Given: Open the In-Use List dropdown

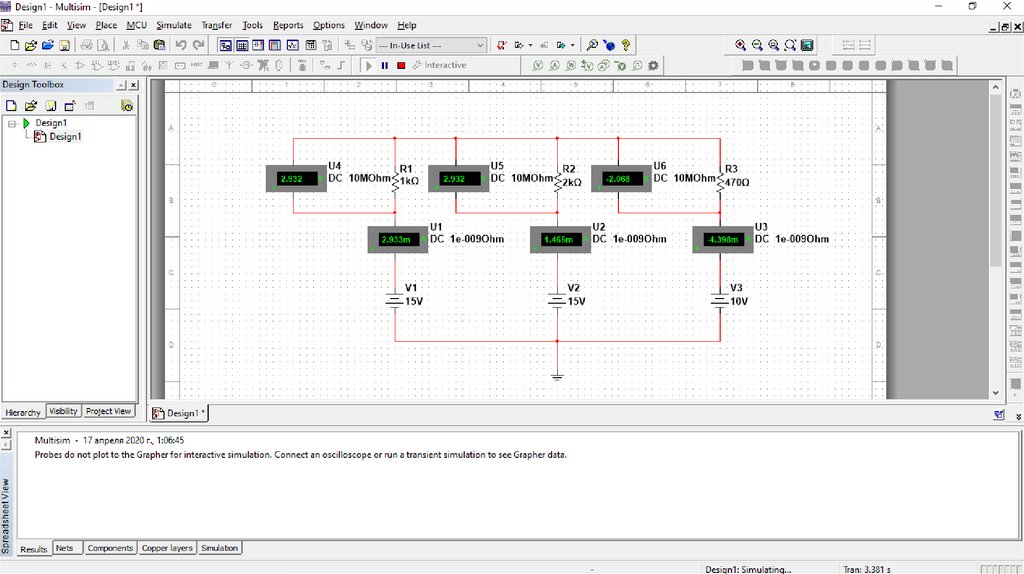Looking at the screenshot, I should tap(480, 45).
